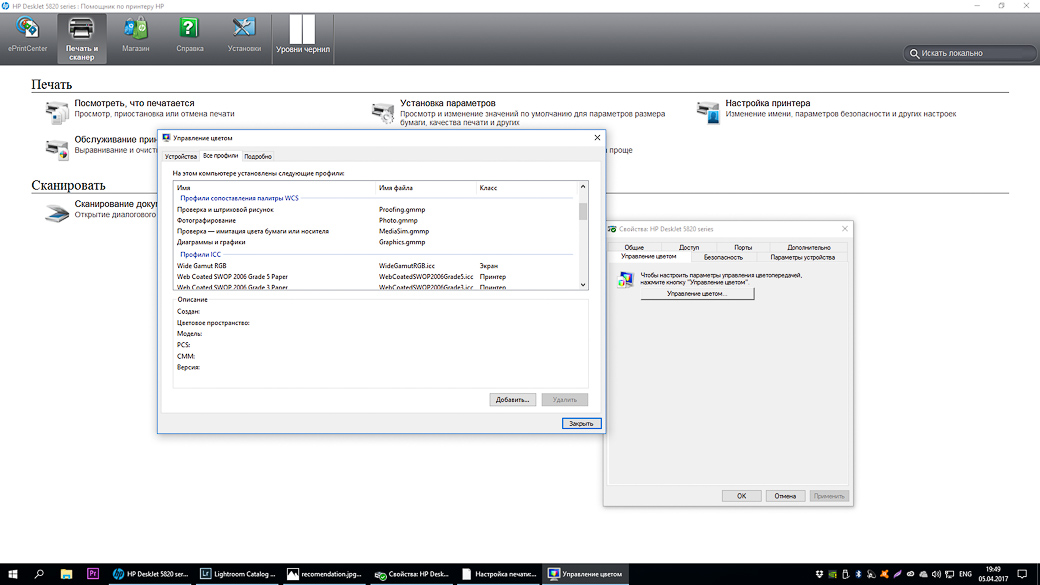Open the Action Center notifications icon
Screen dimensions: 1040x585
coord(1023,574)
